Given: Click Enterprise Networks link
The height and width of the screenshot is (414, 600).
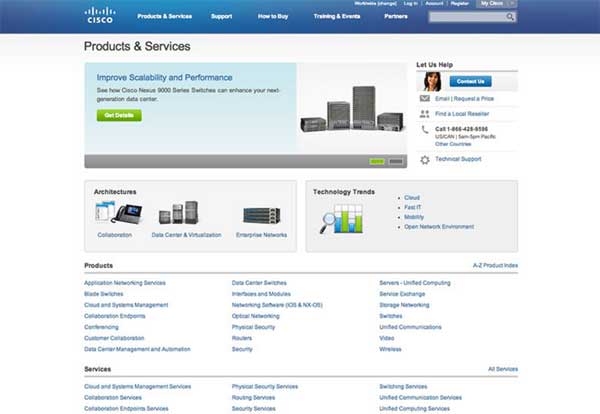Looking at the screenshot, I should pyautogui.click(x=261, y=235).
